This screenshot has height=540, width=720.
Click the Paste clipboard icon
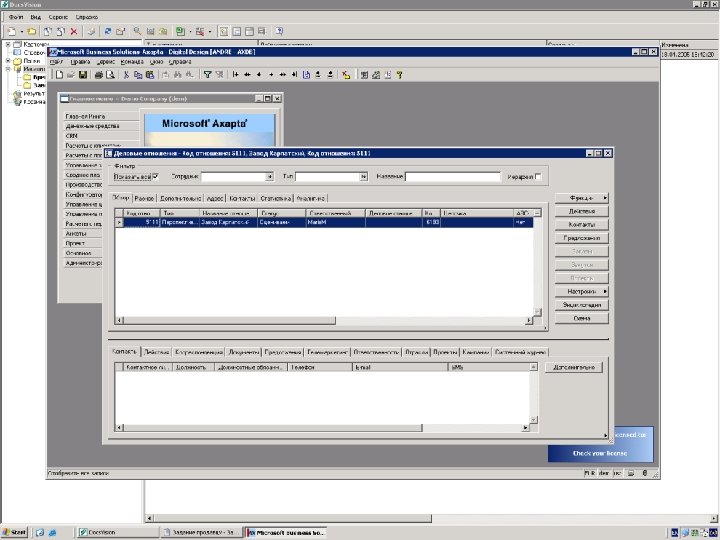(x=150, y=74)
